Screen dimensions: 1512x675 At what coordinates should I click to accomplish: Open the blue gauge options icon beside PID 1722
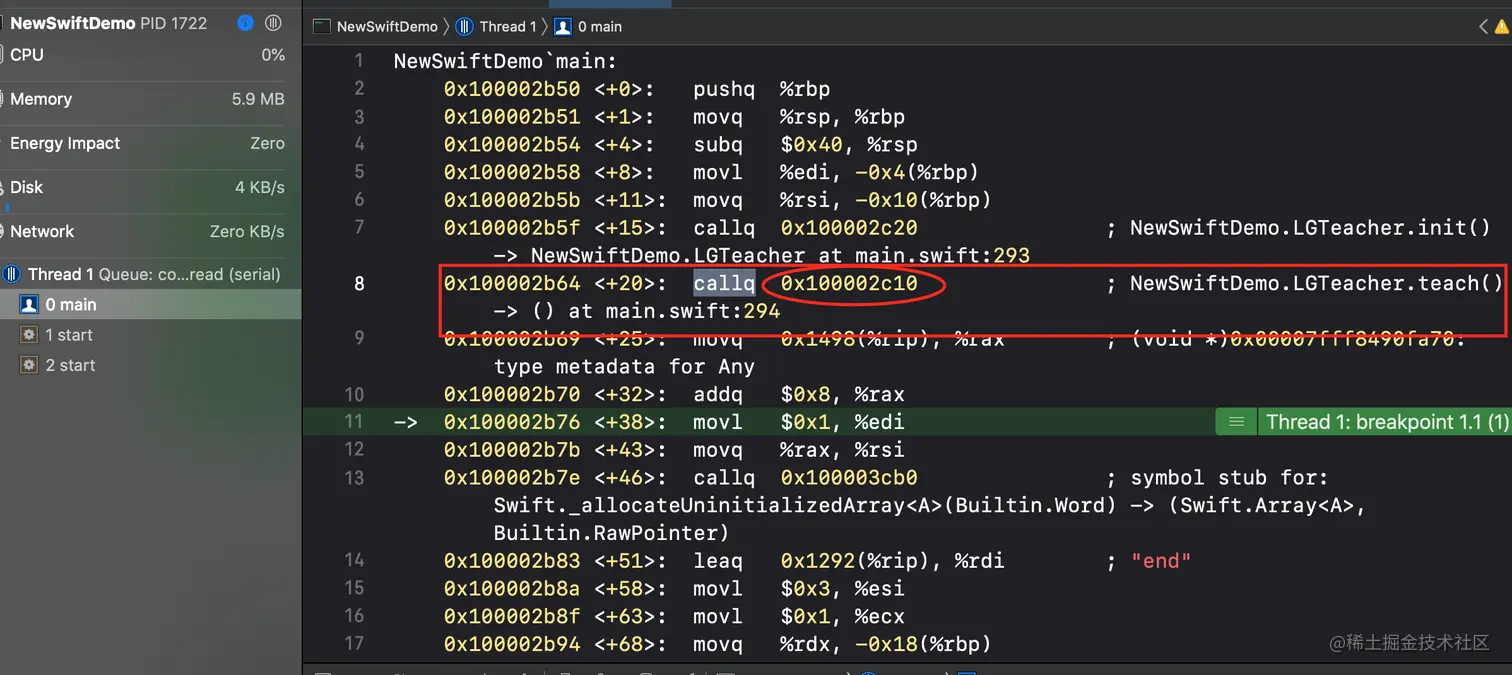pyautogui.click(x=246, y=23)
